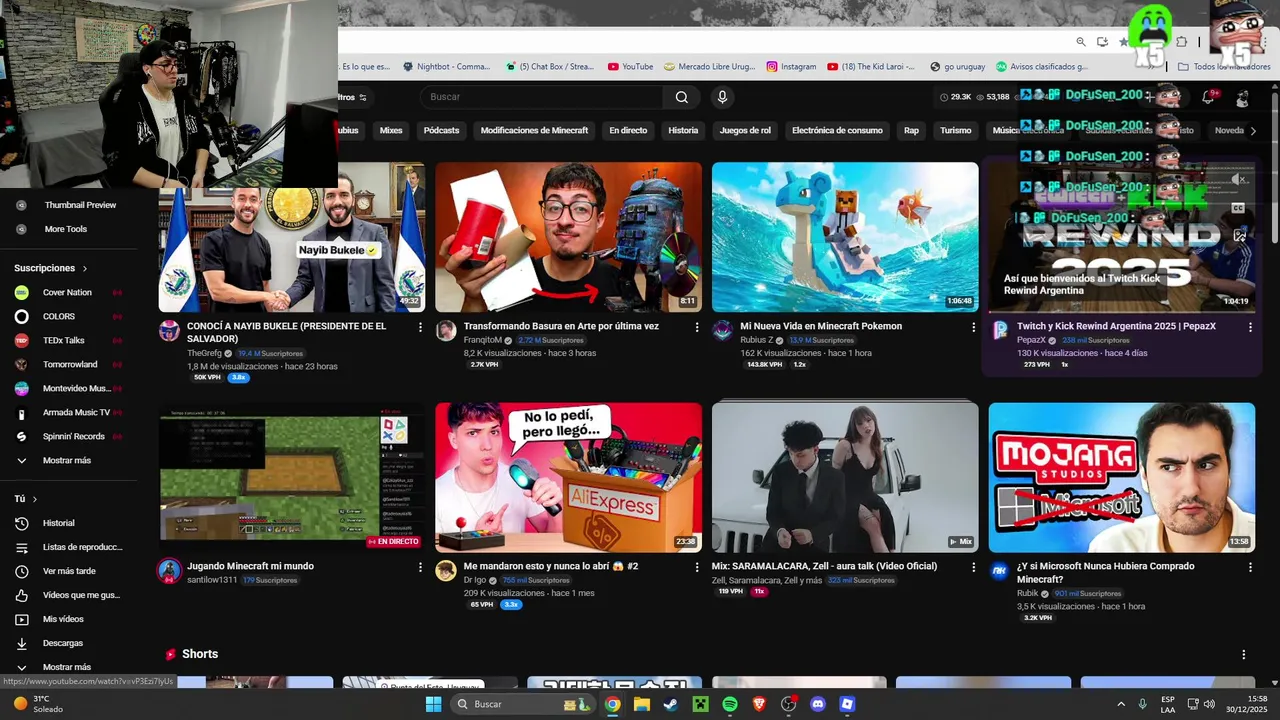Open video title Jugando Minecraft mi mundo
This screenshot has height=720, width=1280.
(250, 566)
